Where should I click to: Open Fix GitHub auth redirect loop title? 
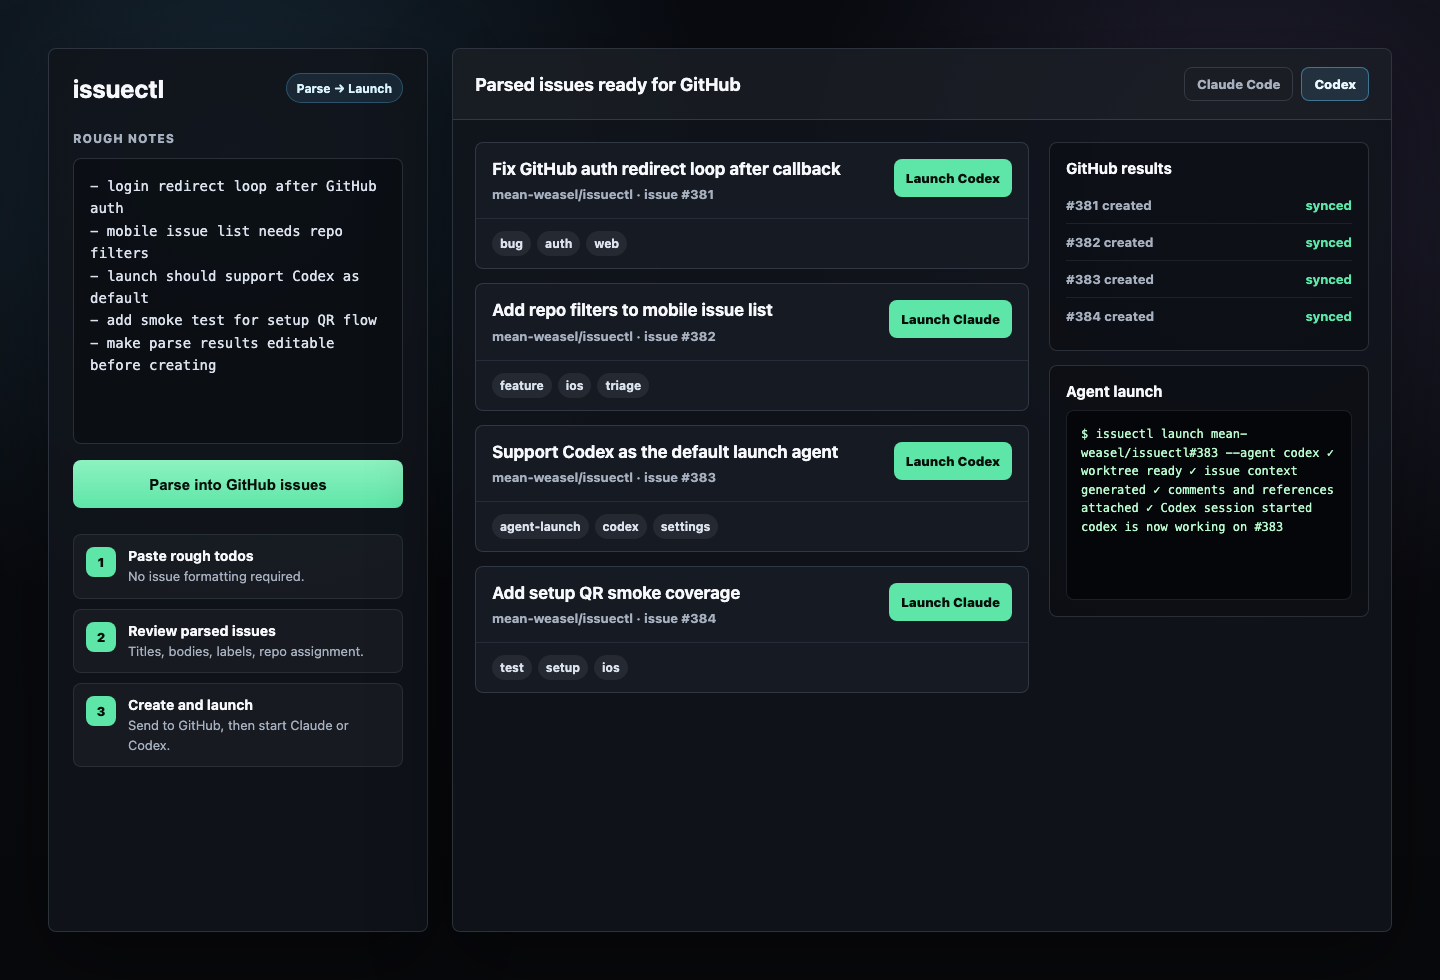tap(666, 169)
